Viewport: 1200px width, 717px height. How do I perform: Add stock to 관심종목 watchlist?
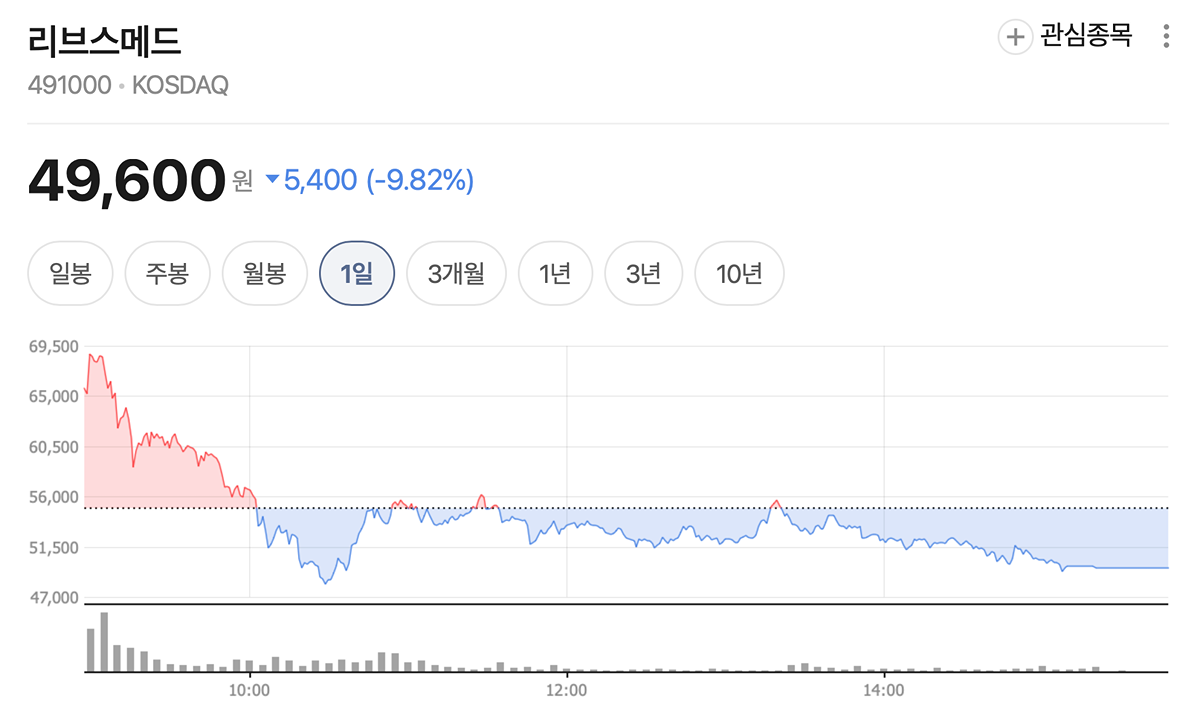tap(1086, 38)
